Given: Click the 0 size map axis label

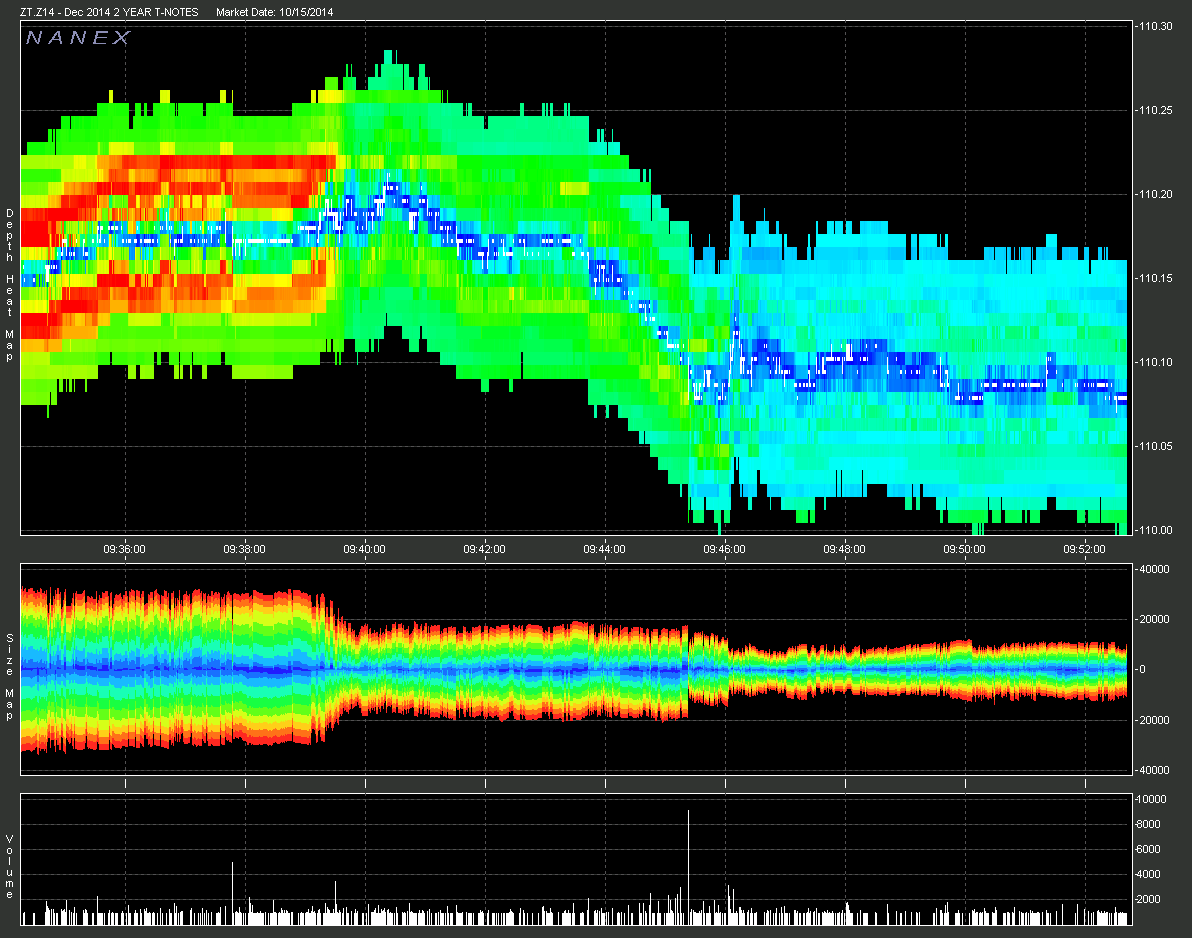Looking at the screenshot, I should click(1142, 670).
